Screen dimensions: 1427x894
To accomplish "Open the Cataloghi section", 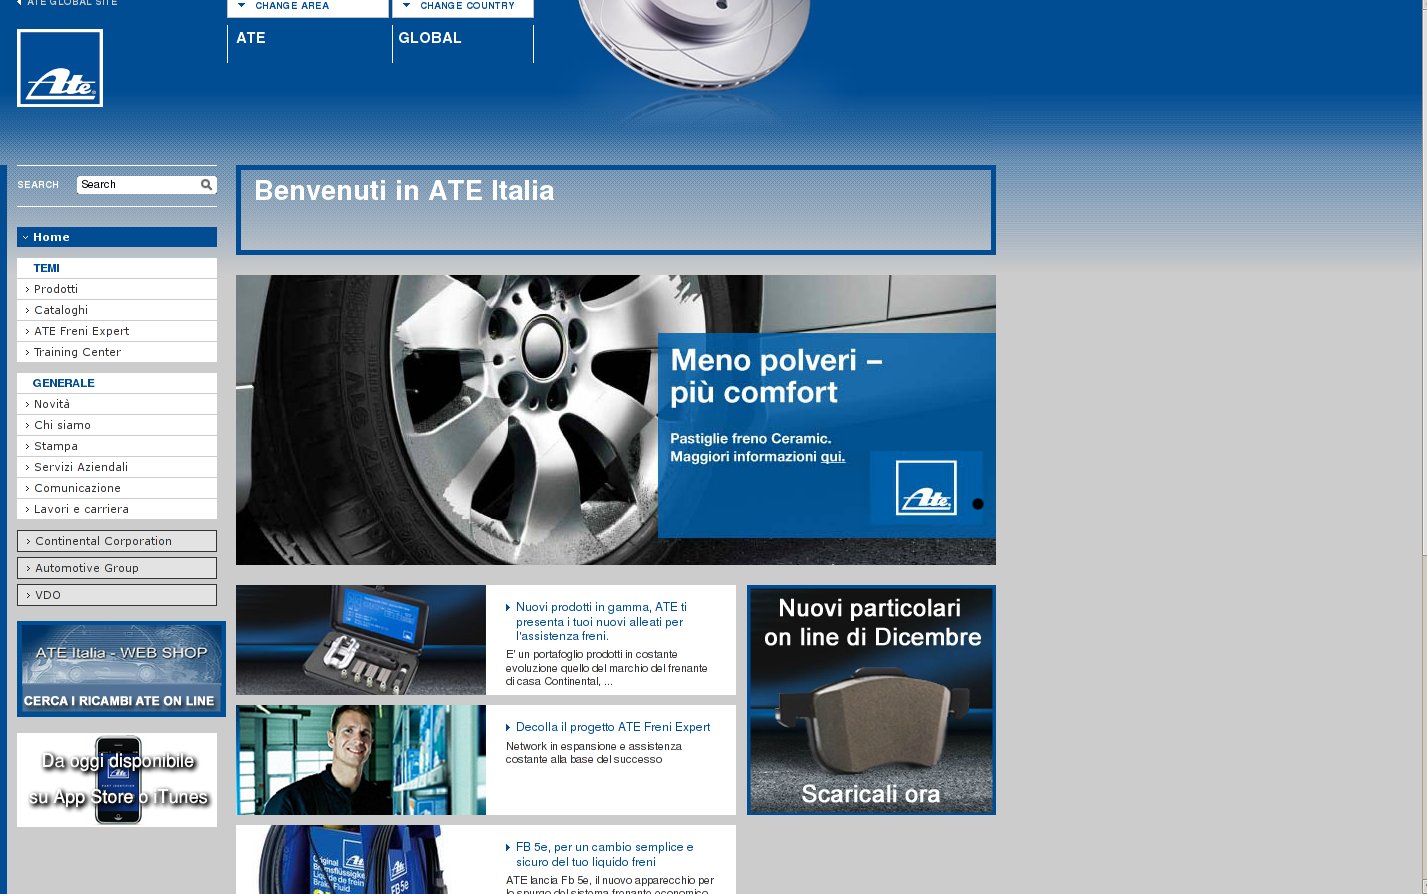I will tap(117, 310).
